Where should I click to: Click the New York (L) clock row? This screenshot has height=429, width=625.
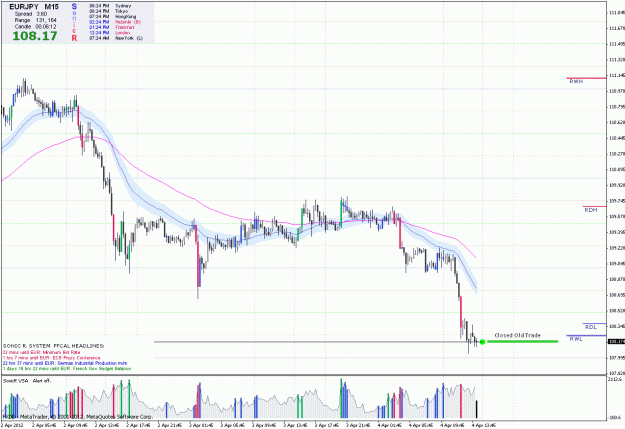point(116,38)
